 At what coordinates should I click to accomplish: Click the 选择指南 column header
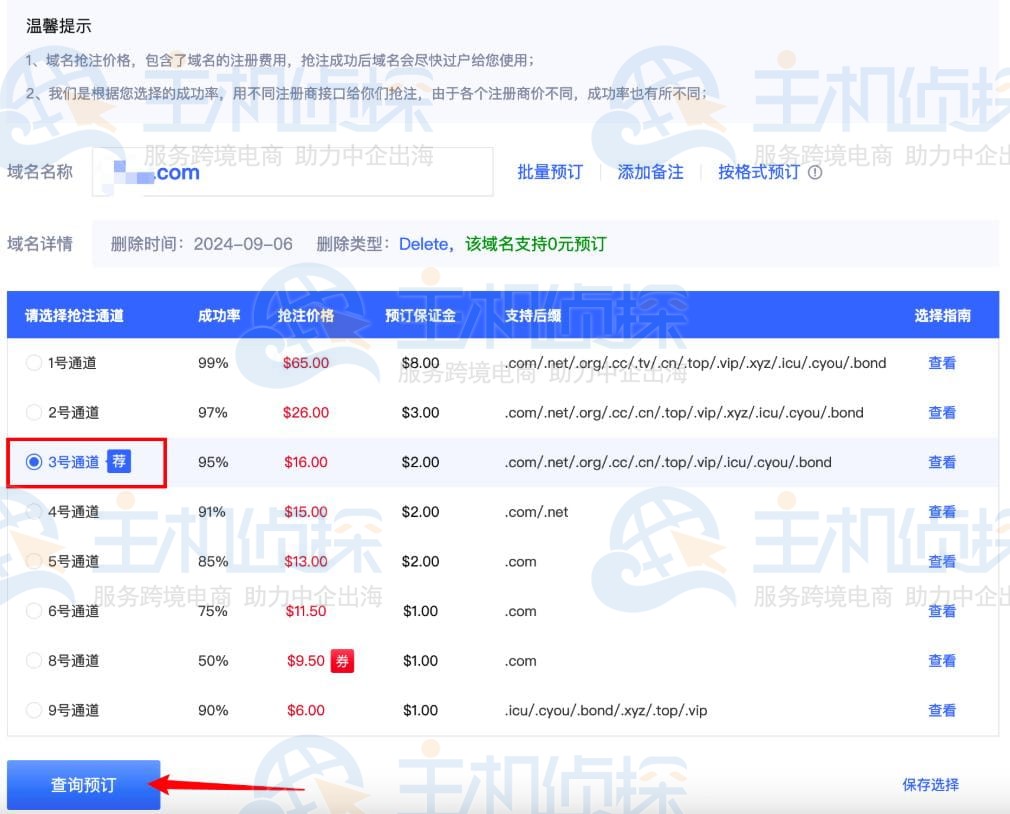(x=942, y=316)
